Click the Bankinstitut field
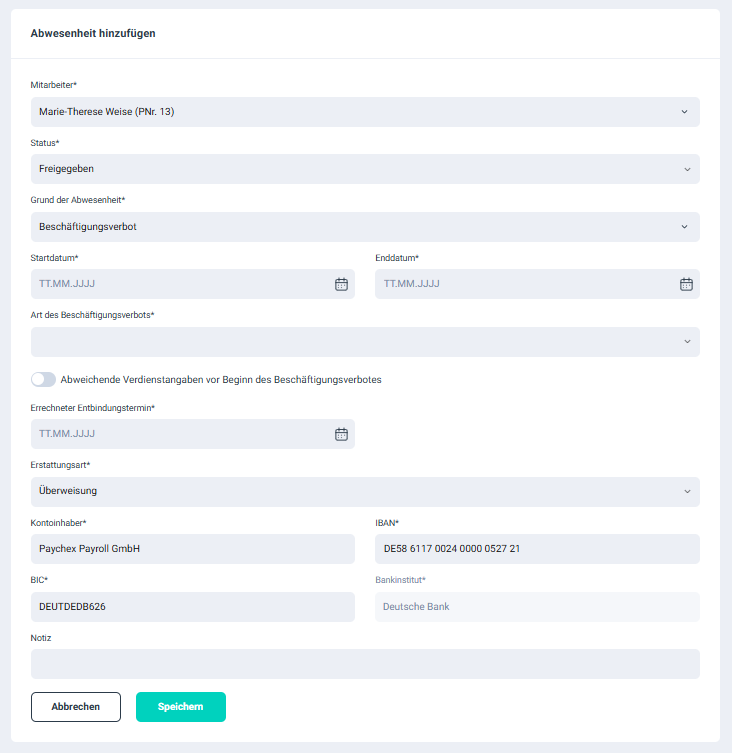 click(537, 607)
